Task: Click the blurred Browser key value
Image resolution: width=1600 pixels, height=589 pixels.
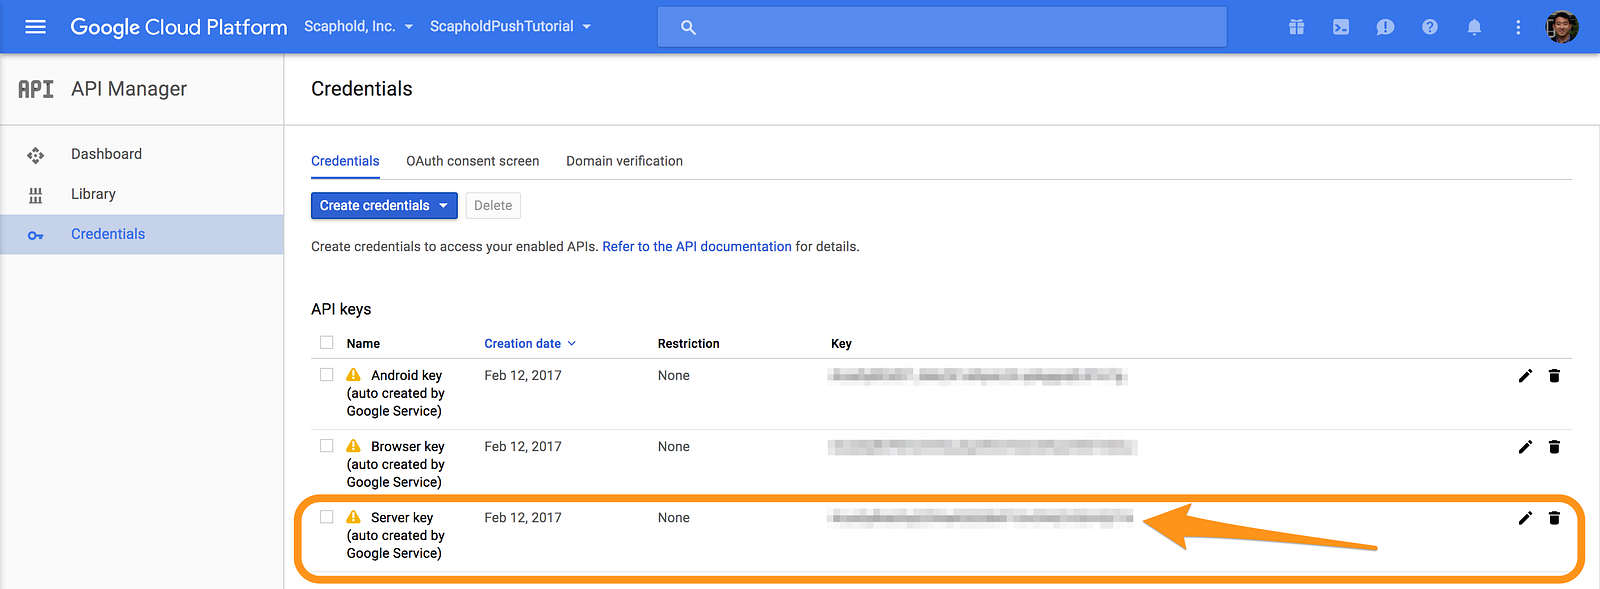Action: 983,446
